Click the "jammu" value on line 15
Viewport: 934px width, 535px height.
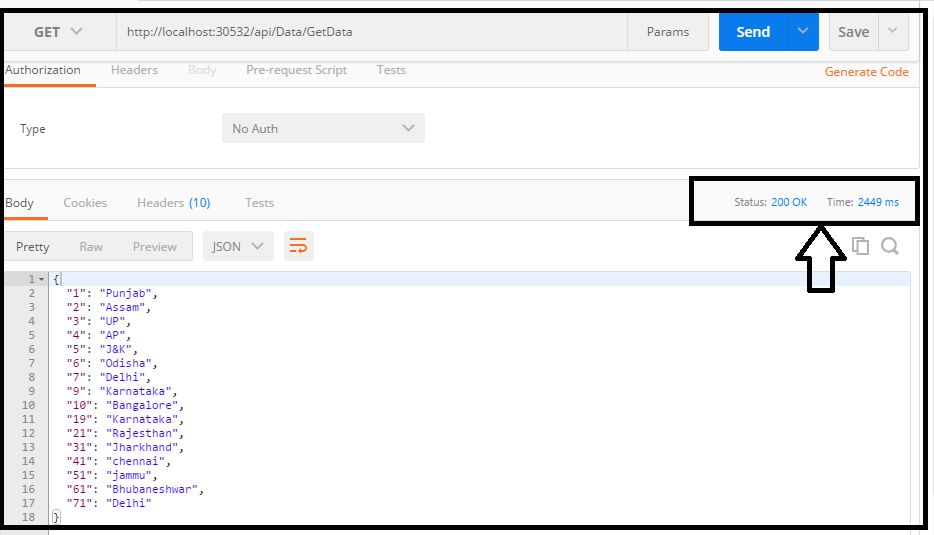(129, 475)
